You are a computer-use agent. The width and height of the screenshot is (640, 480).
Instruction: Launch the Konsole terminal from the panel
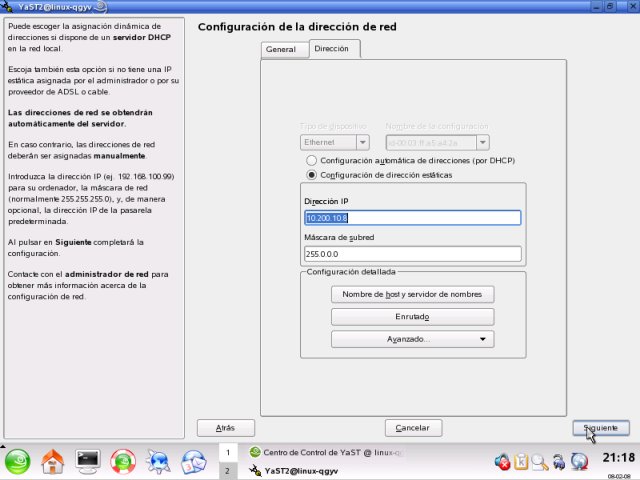88,462
